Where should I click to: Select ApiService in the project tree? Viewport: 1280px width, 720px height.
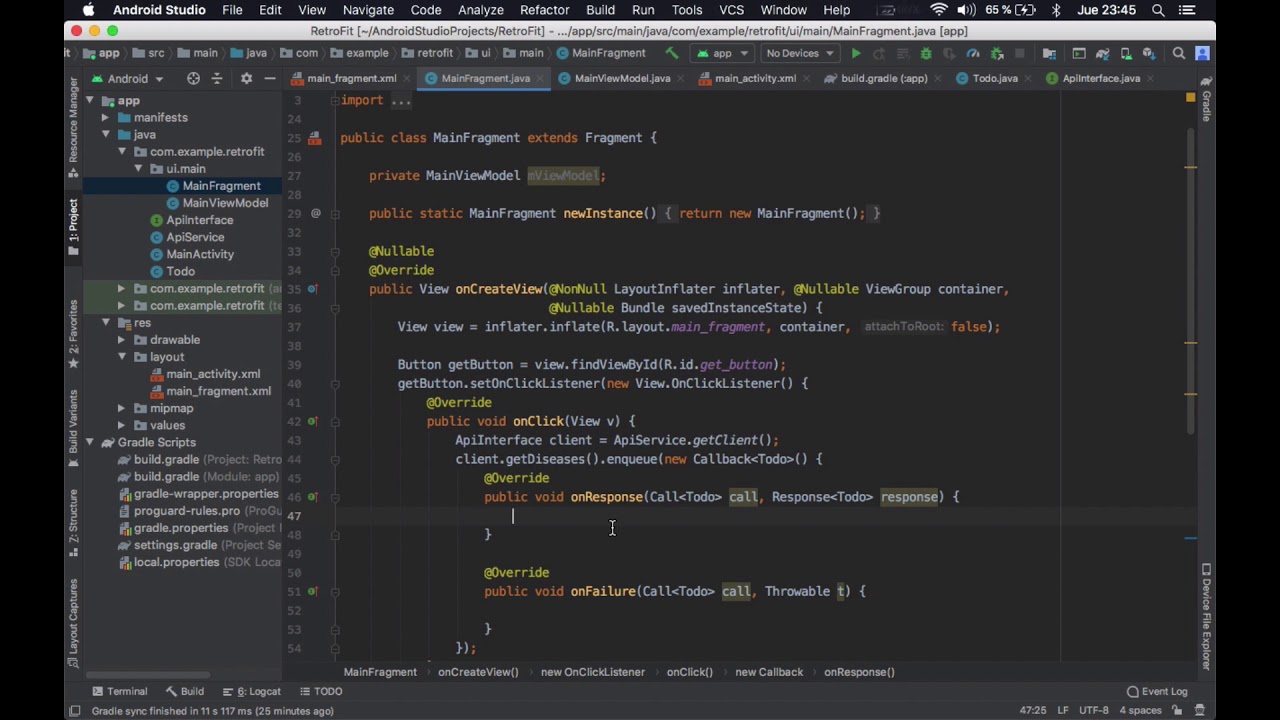click(x=195, y=237)
